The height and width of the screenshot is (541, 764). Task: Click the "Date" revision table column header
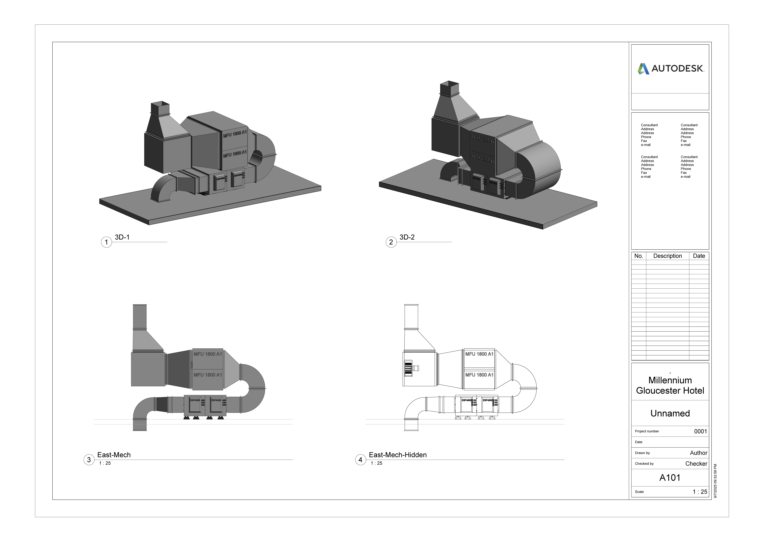click(699, 256)
